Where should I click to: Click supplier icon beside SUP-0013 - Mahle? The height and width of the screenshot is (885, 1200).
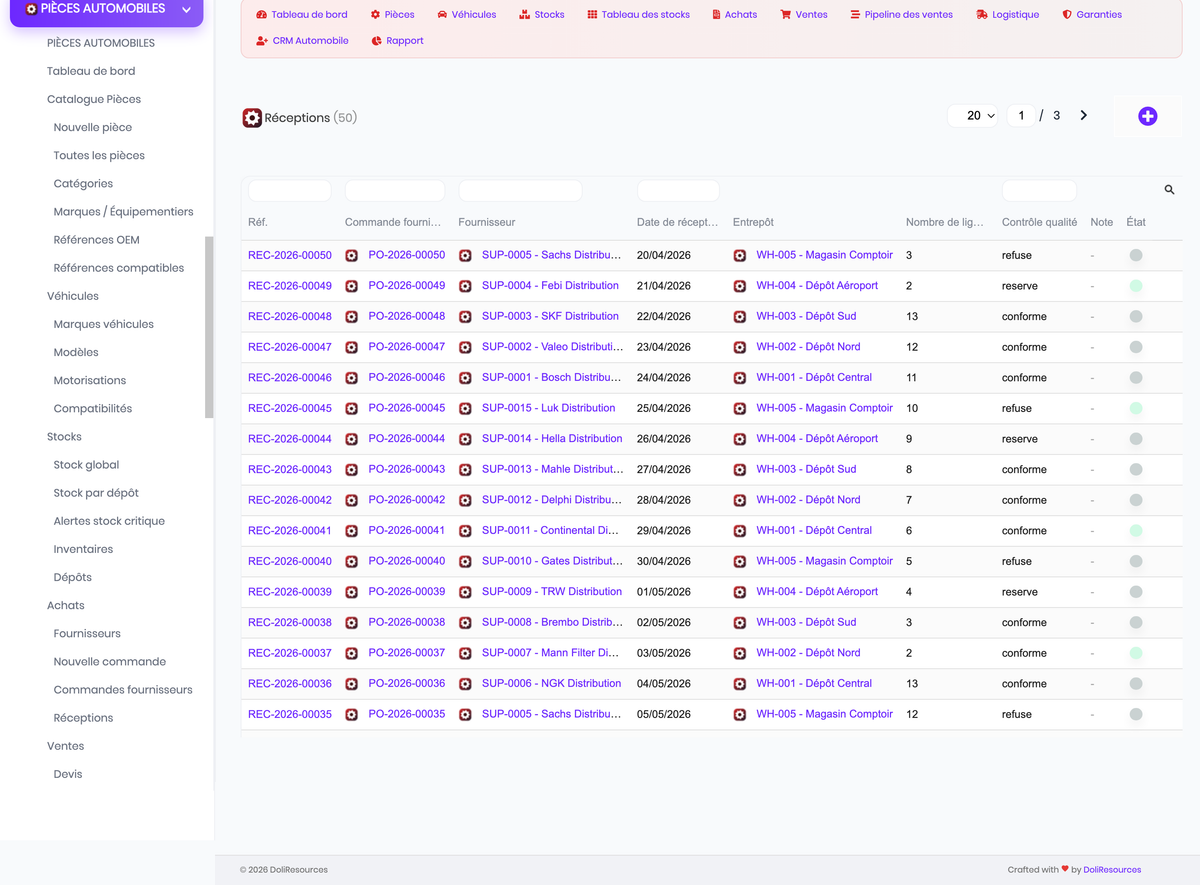pyautogui.click(x=465, y=470)
